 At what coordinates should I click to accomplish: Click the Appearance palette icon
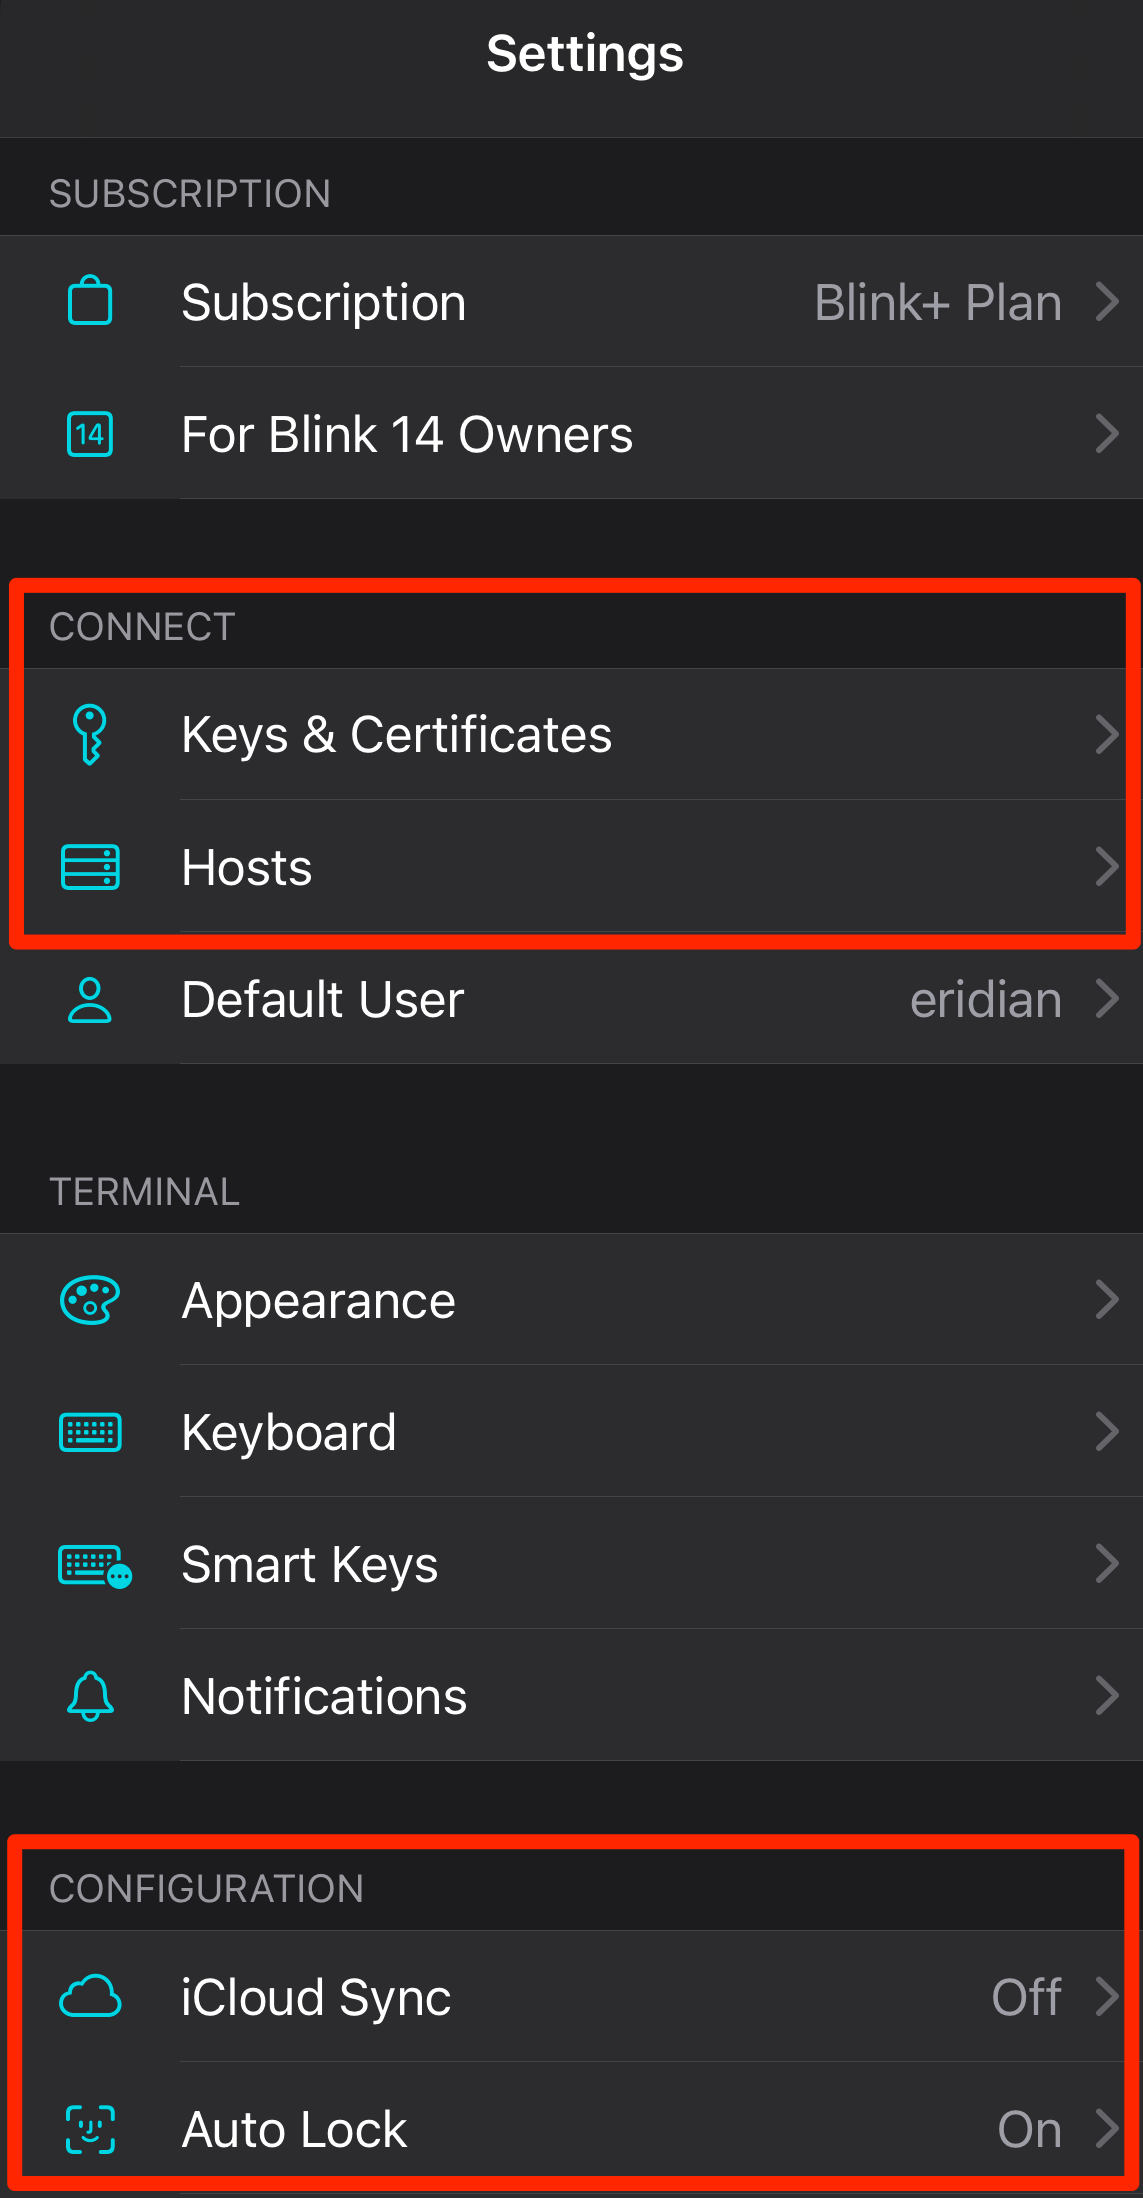pos(90,1300)
